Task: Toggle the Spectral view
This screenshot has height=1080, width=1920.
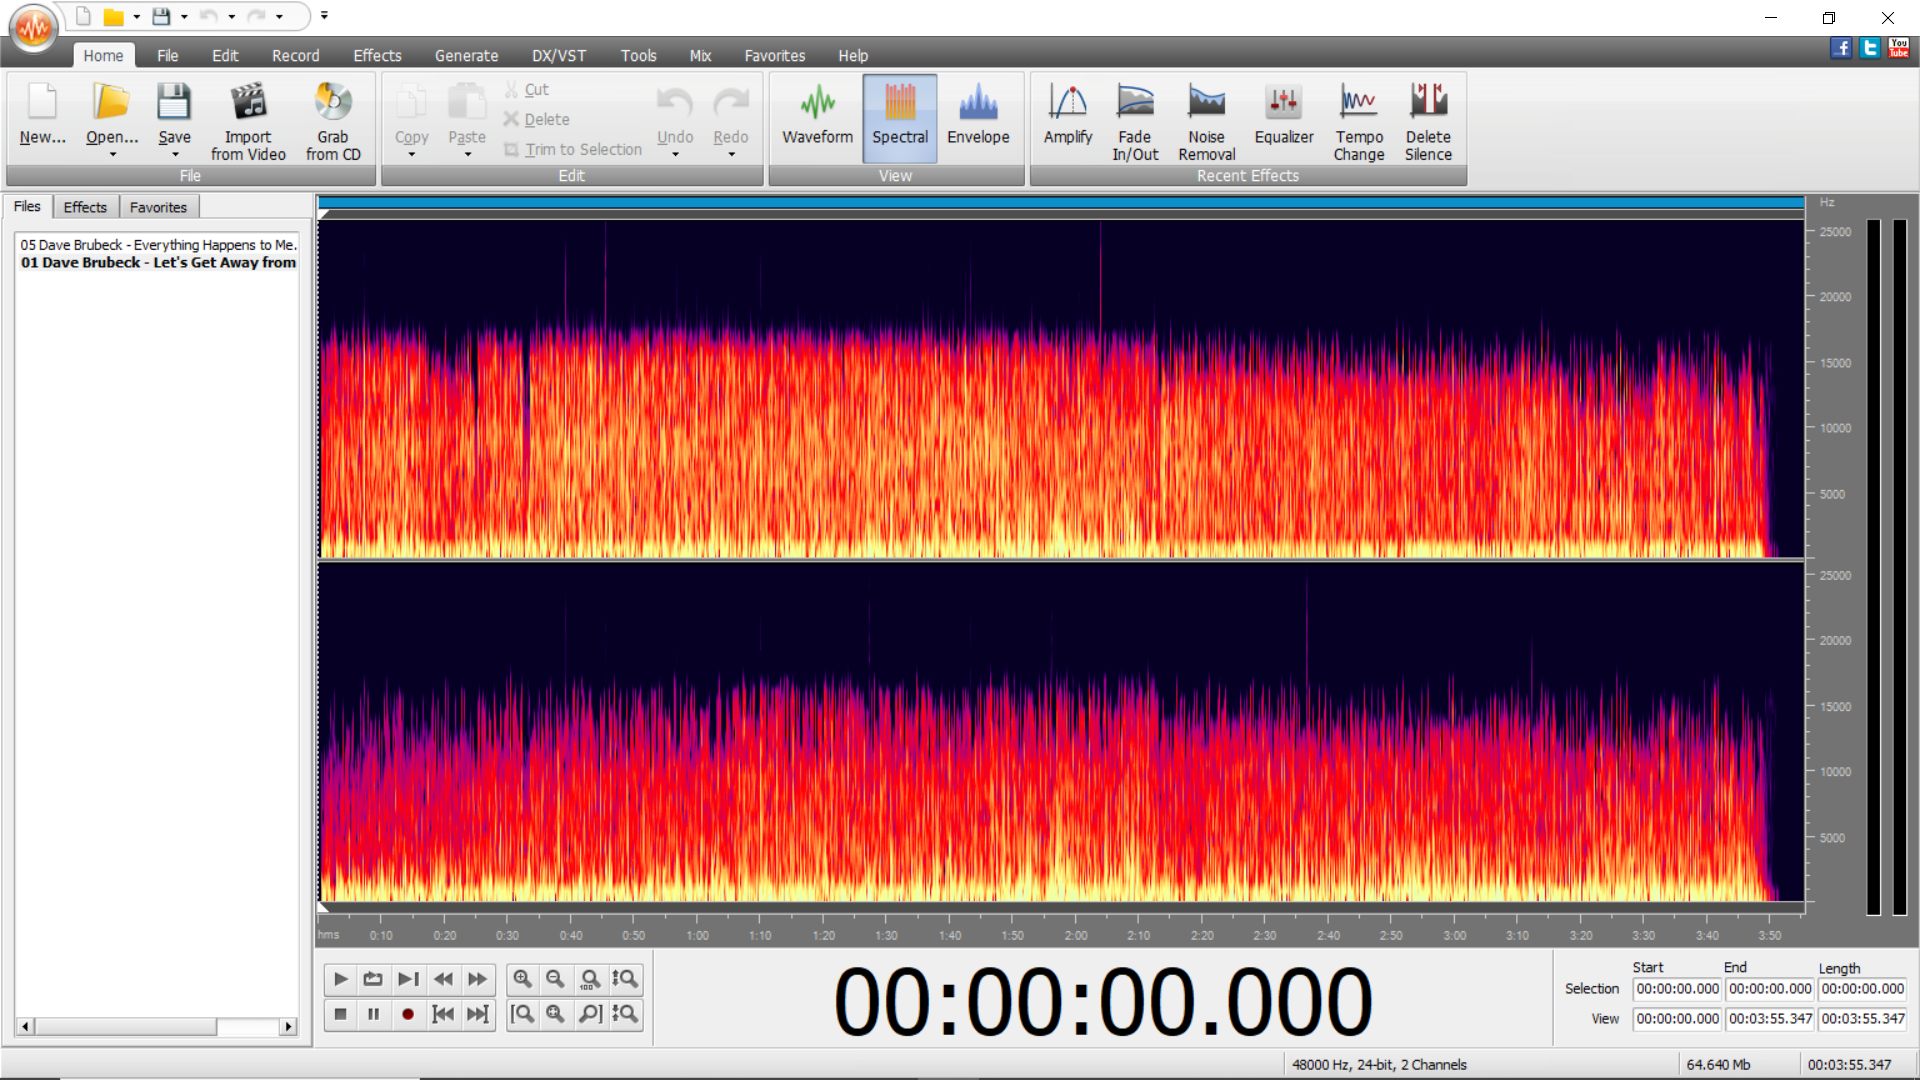Action: pyautogui.click(x=900, y=118)
